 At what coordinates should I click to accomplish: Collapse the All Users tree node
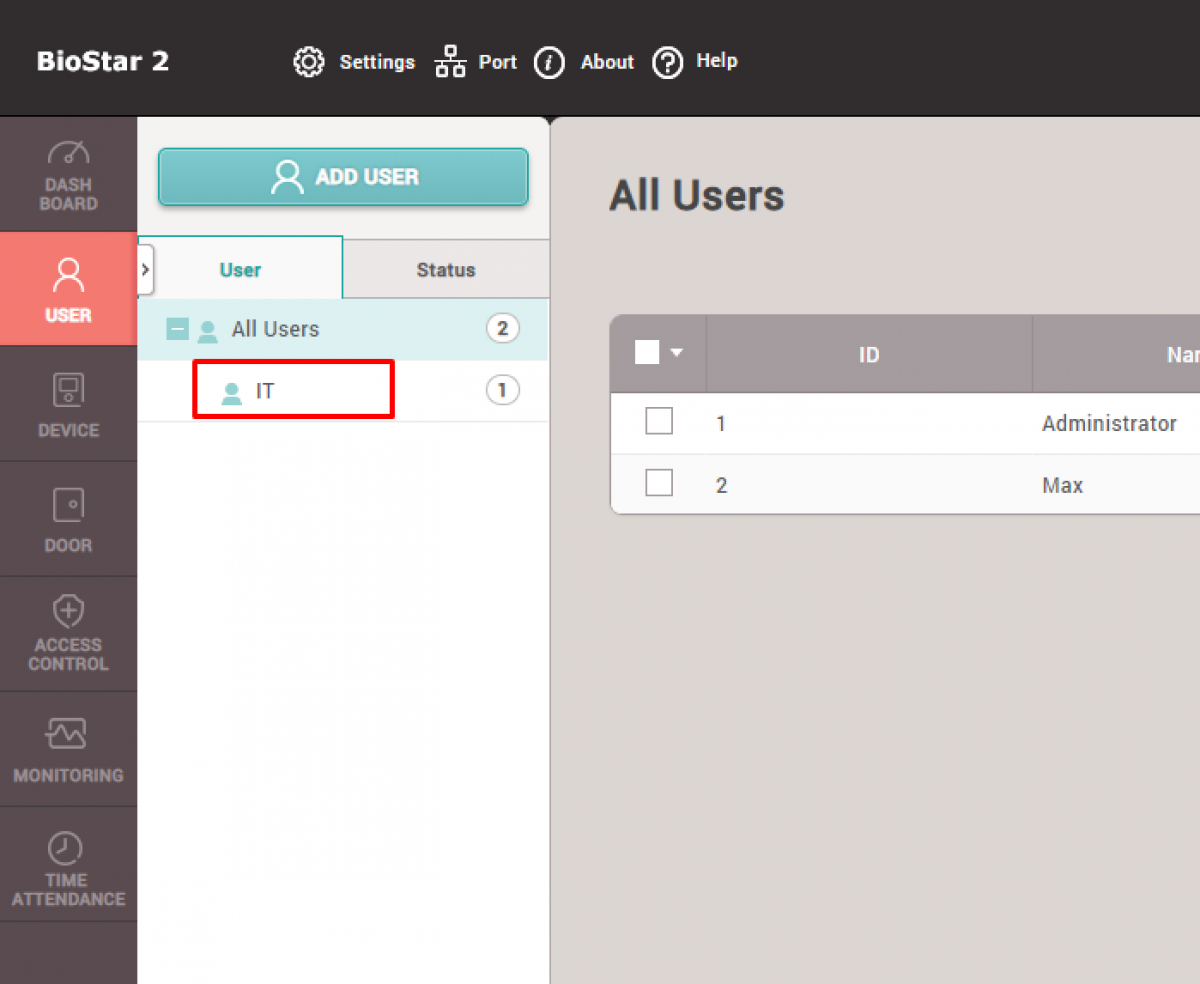coord(177,329)
